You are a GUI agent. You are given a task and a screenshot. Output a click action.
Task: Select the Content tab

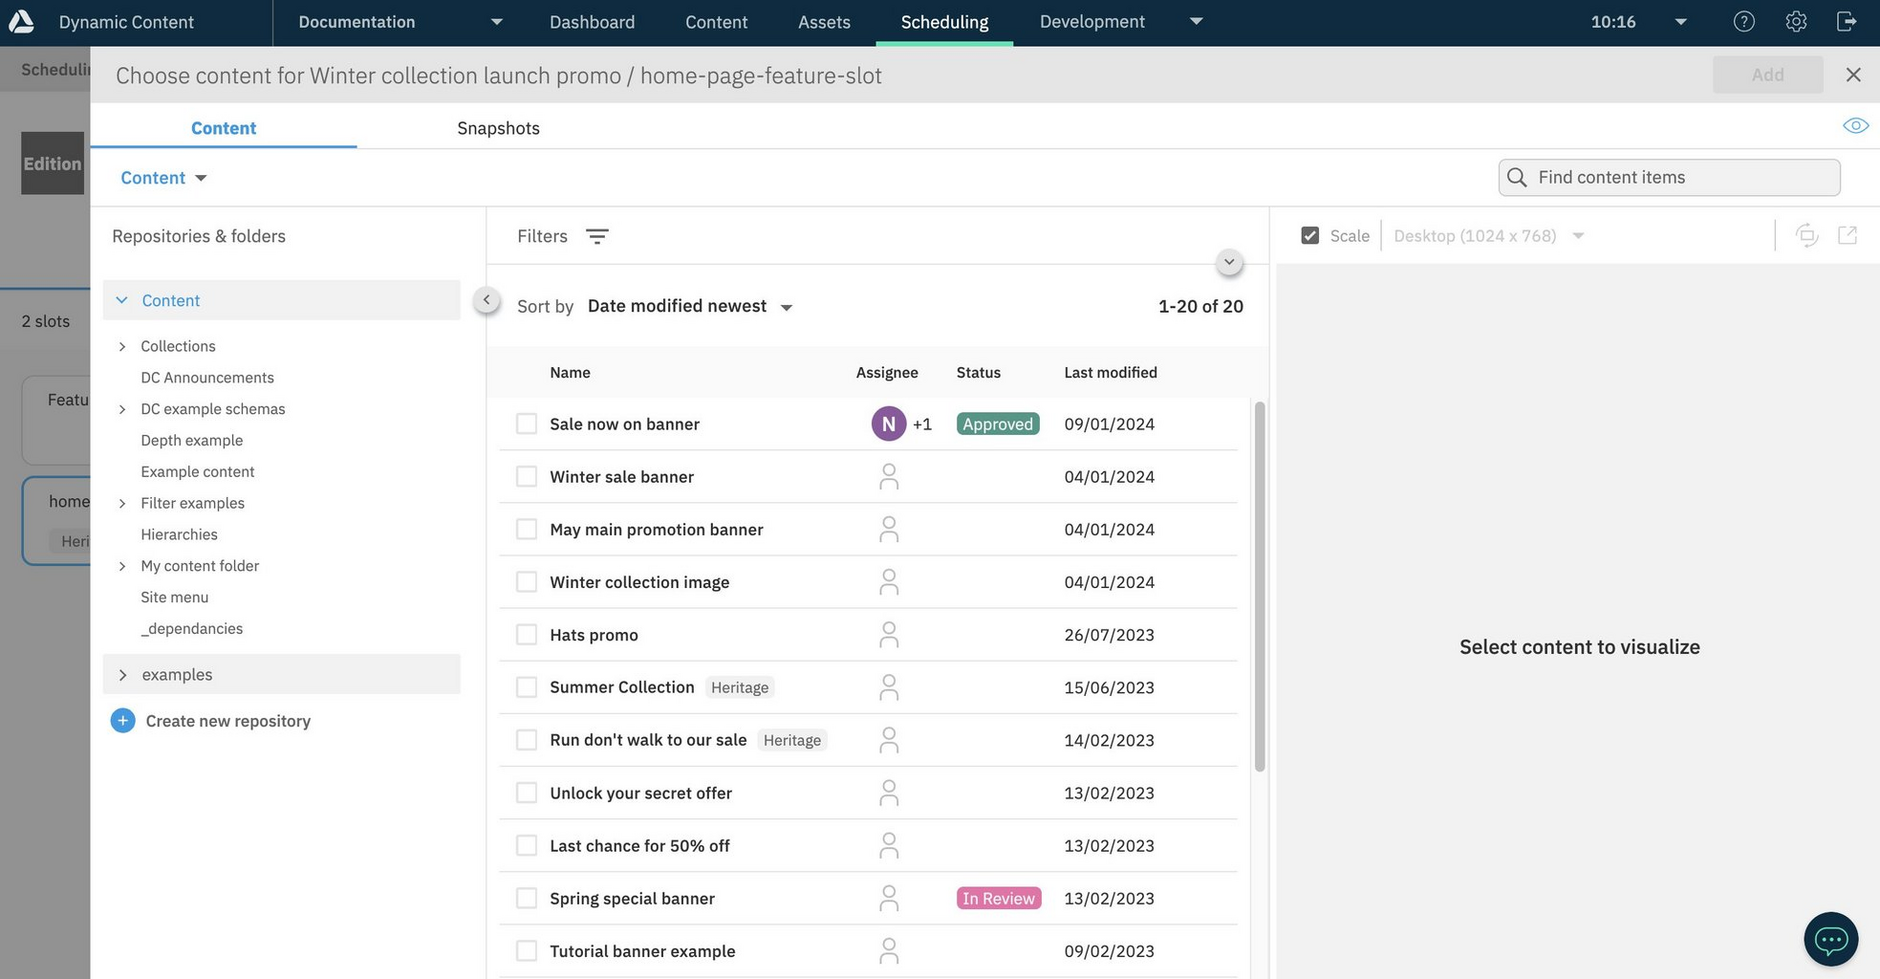(x=223, y=128)
